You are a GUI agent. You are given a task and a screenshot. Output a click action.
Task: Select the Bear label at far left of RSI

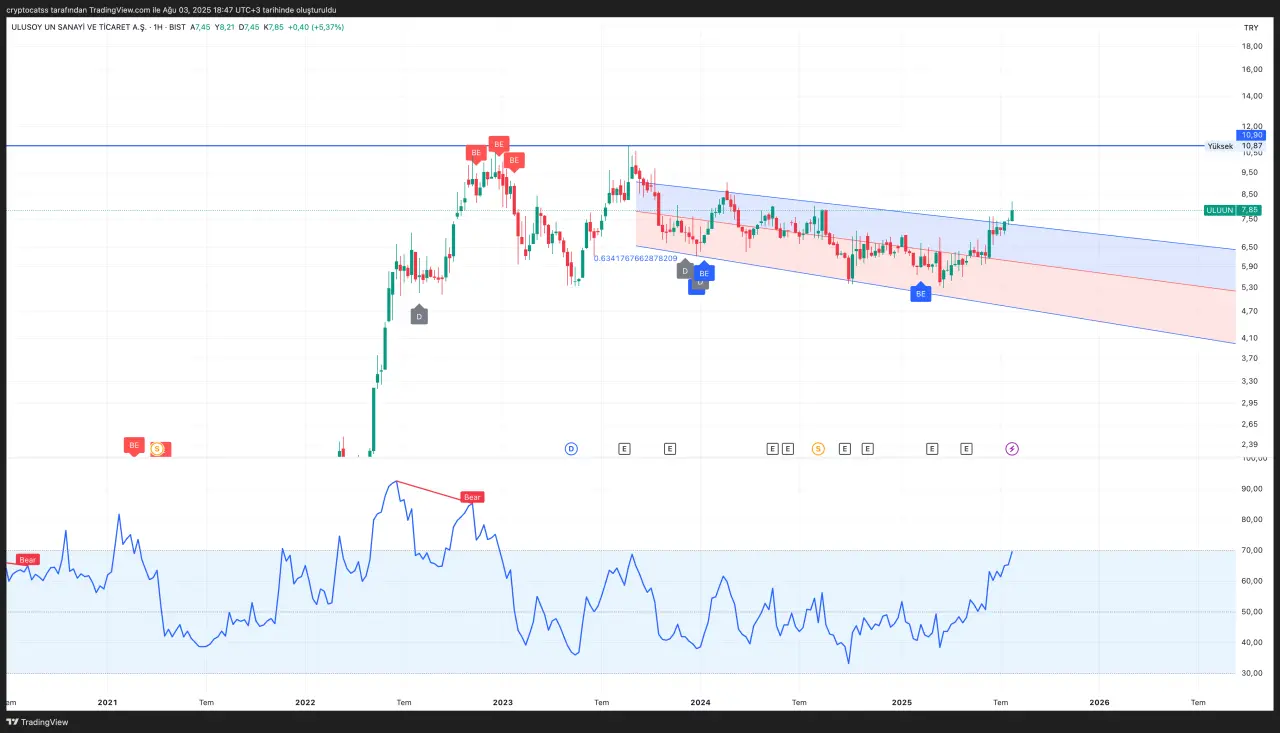click(x=28, y=560)
